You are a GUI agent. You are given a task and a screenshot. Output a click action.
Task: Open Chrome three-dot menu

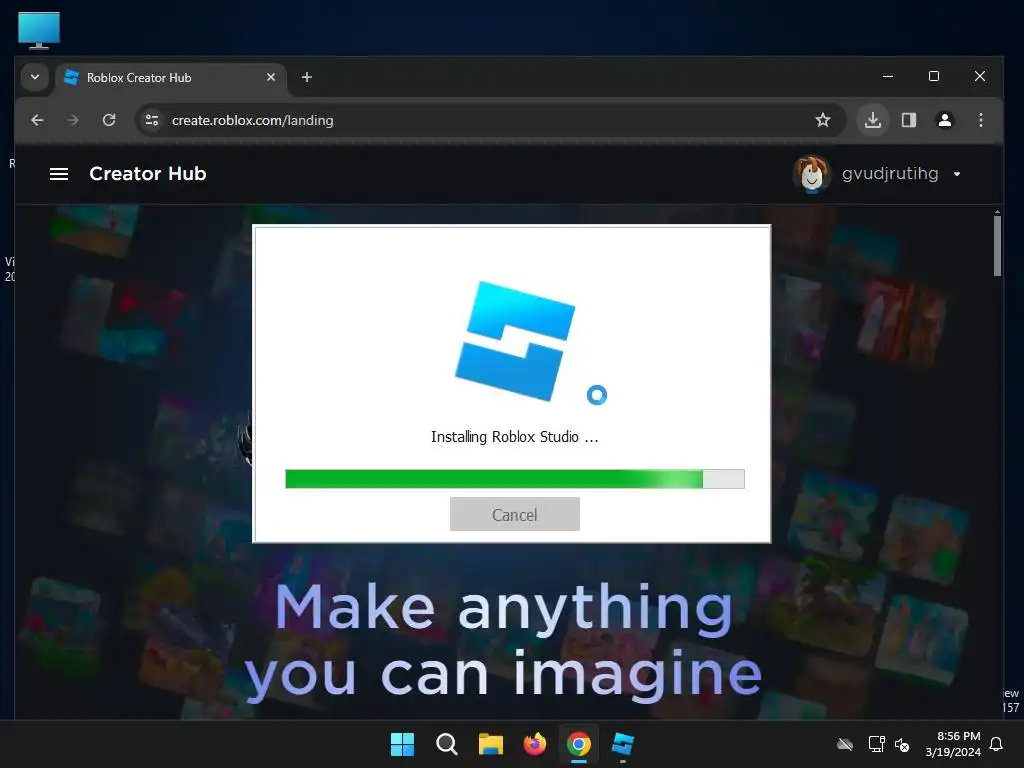pos(980,120)
